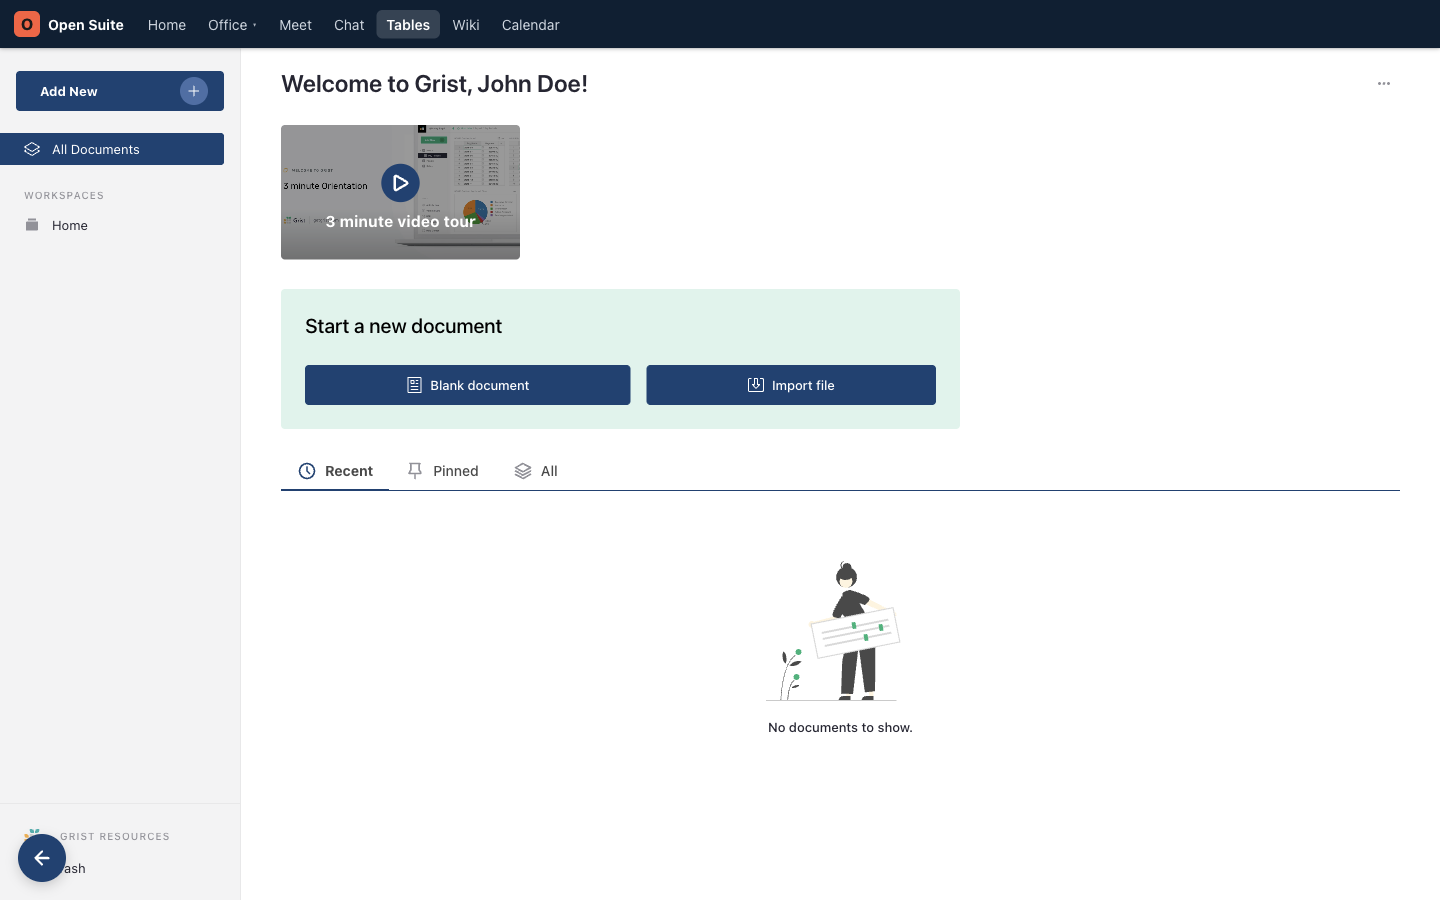Click the Open Suite logo icon
1440x900 pixels.
(x=27, y=24)
